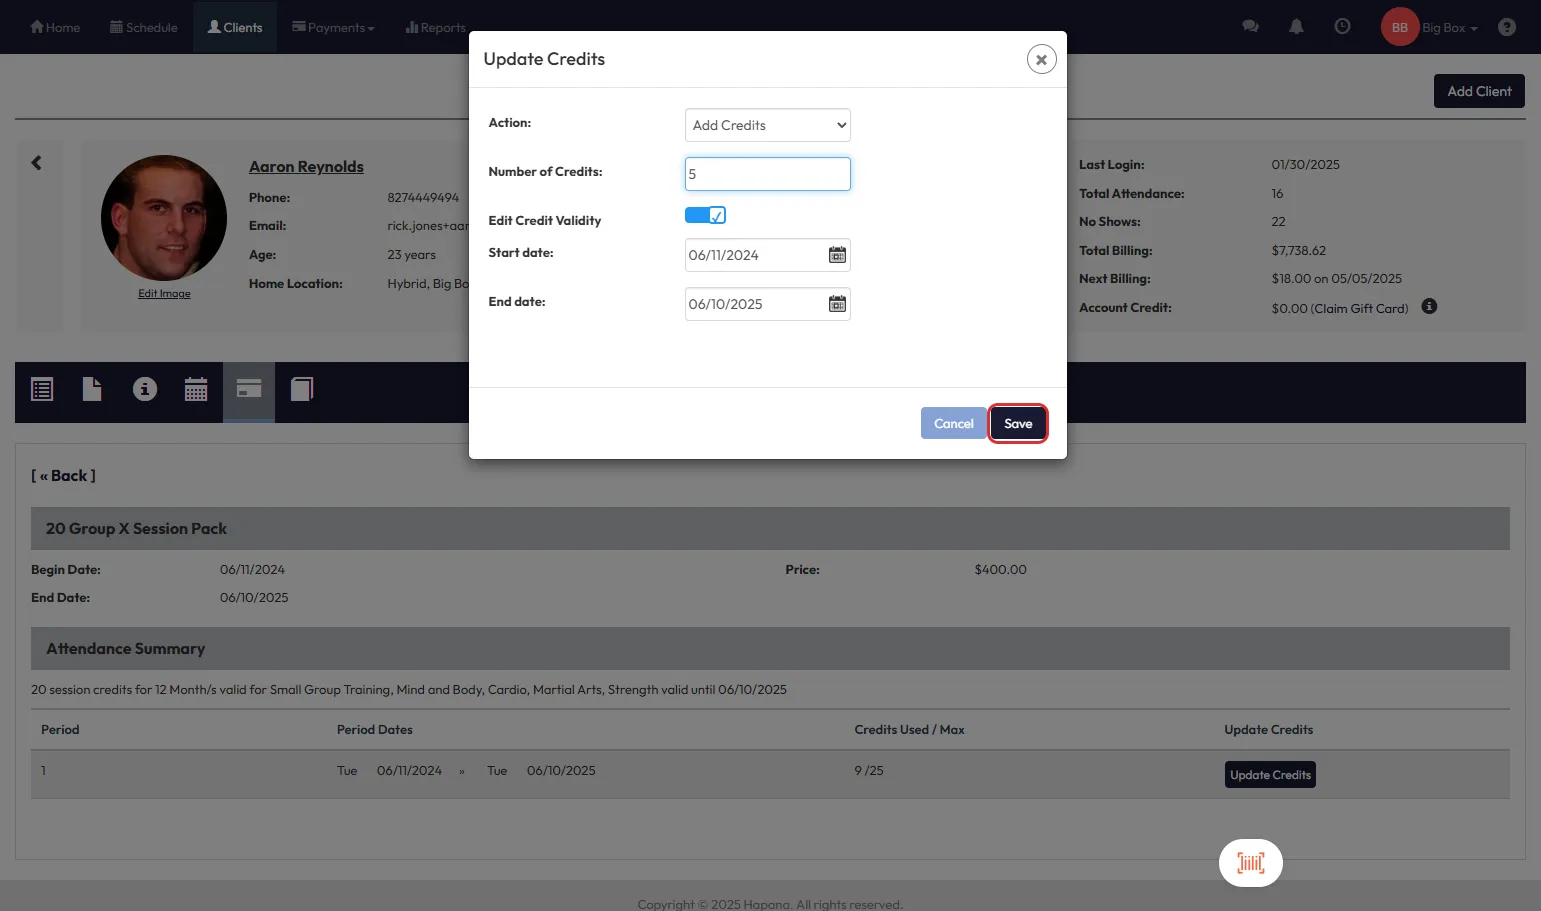1541x911 pixels.
Task: Click the Number of Credits input field
Action: [x=767, y=174]
